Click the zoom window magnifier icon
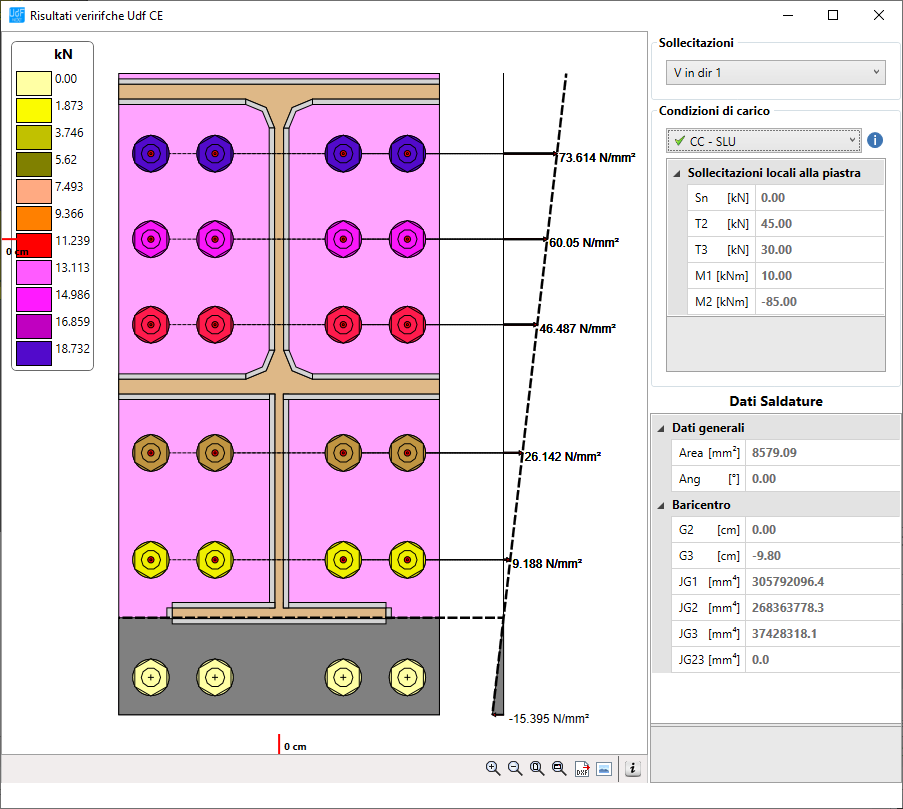903x809 pixels. tap(559, 768)
